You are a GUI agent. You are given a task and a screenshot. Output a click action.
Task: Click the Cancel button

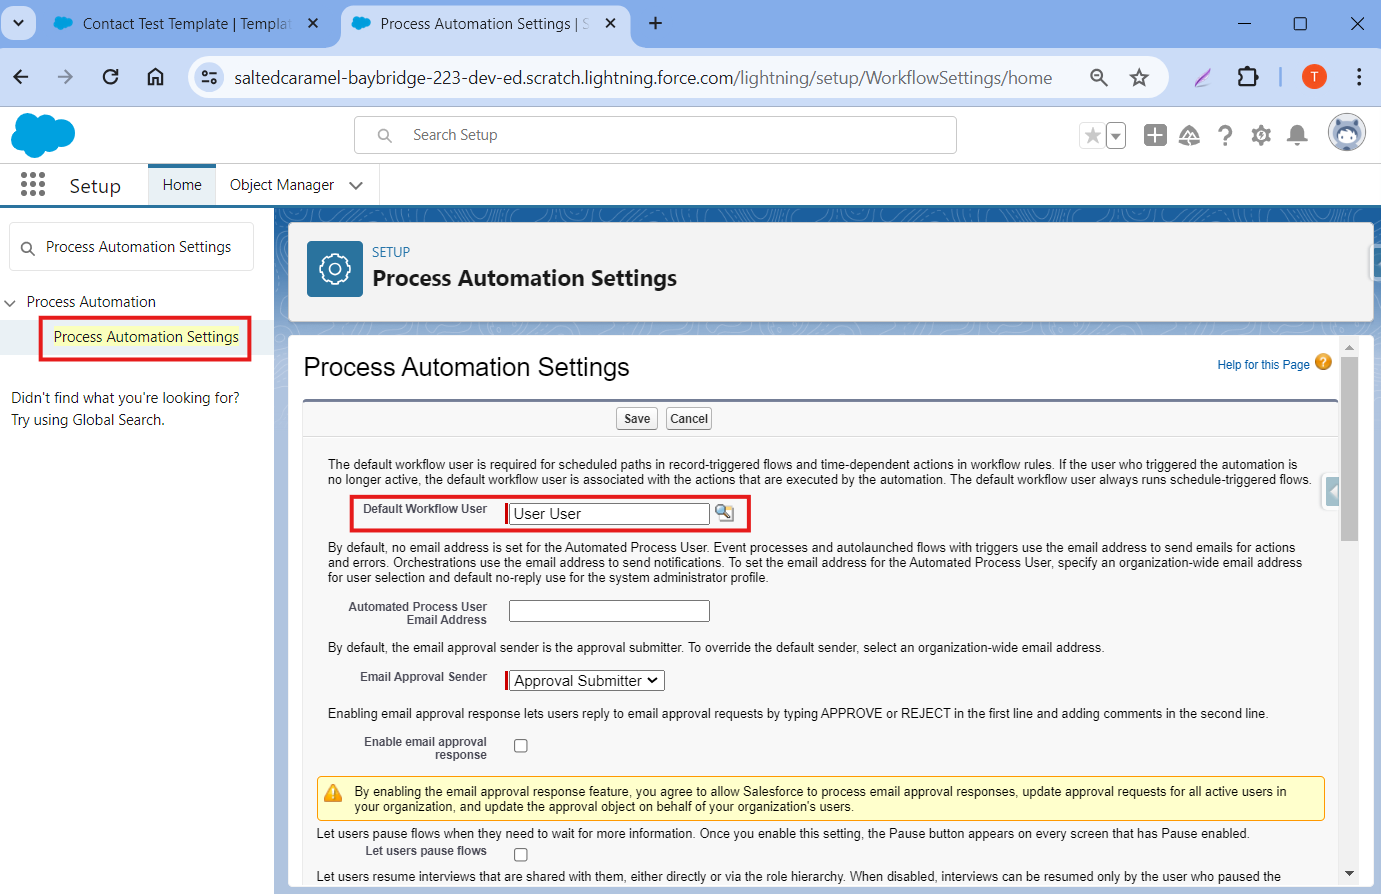tap(689, 419)
